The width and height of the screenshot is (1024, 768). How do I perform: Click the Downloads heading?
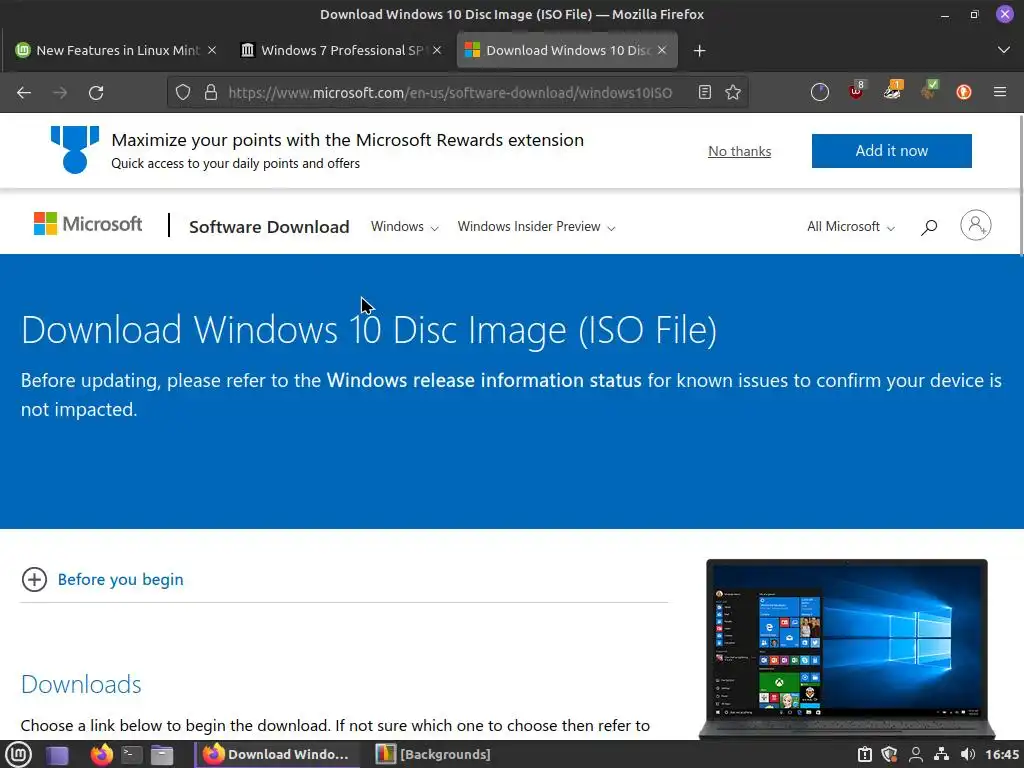[81, 684]
